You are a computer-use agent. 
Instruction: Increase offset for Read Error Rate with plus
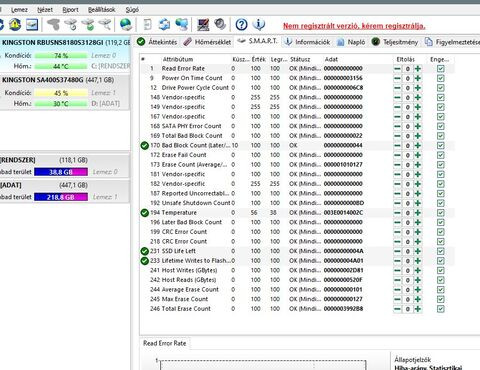418,69
